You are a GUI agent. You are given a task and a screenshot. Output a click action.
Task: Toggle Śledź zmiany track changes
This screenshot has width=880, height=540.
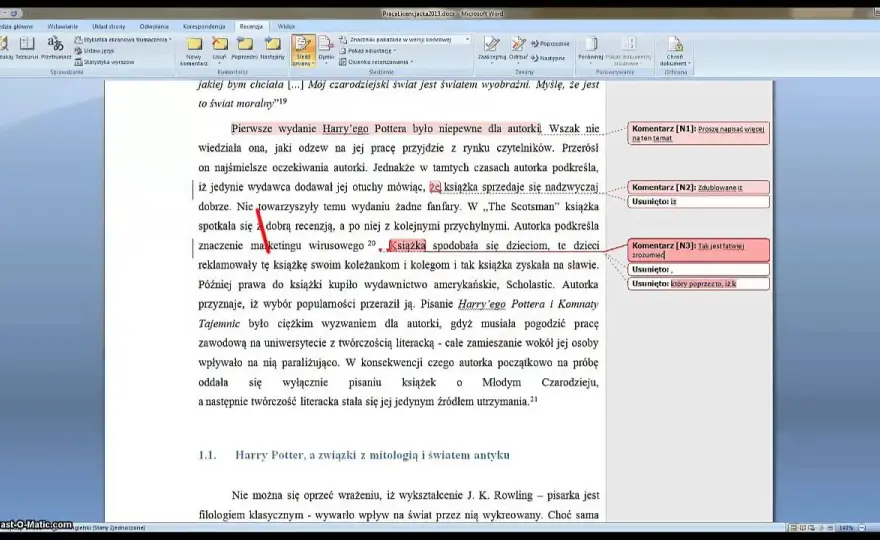coord(303,51)
